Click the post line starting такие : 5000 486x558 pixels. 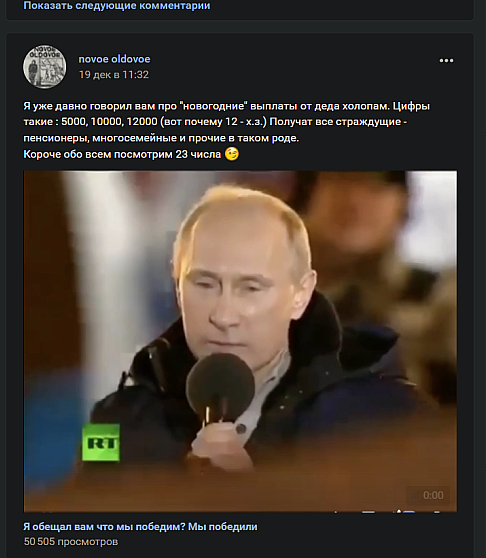click(215, 122)
